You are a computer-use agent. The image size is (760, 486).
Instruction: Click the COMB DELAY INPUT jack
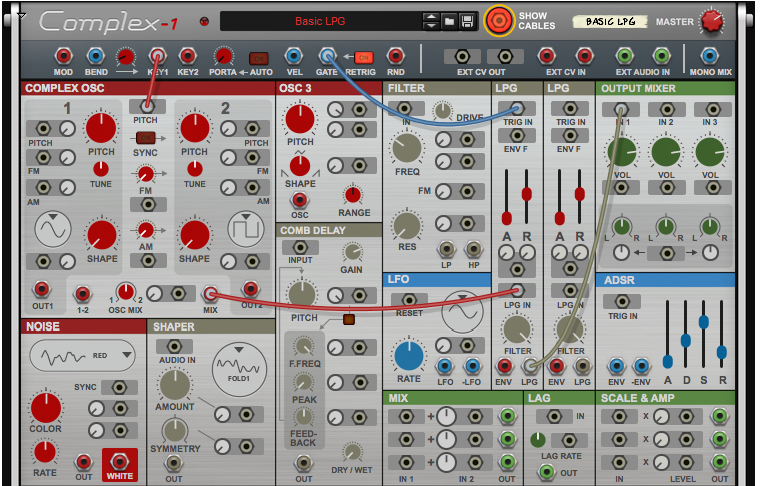301,248
